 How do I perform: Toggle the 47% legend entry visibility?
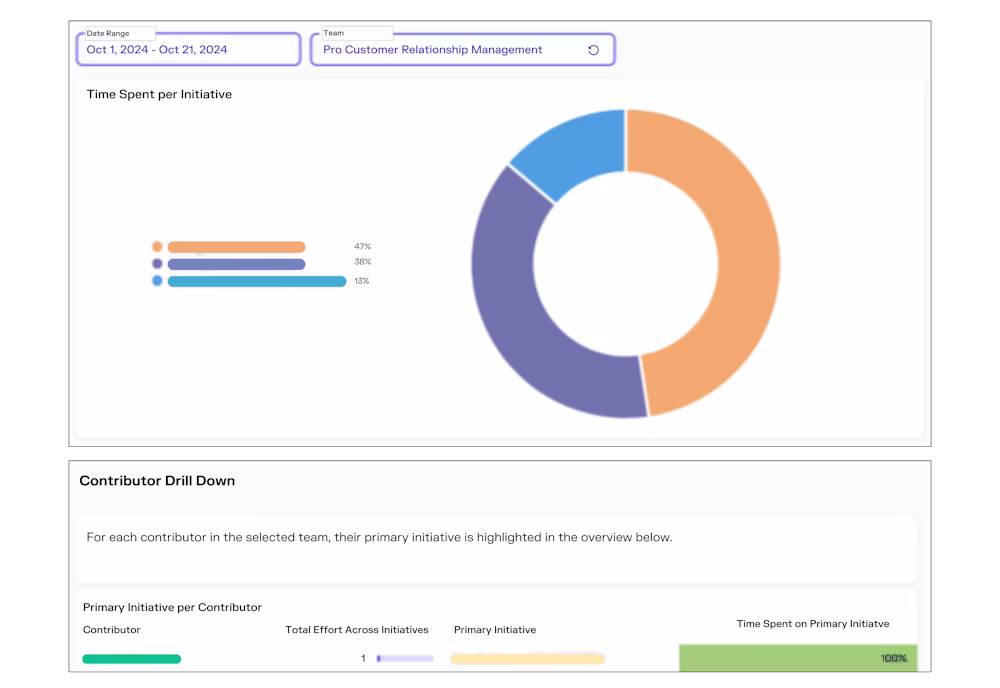(x=364, y=245)
